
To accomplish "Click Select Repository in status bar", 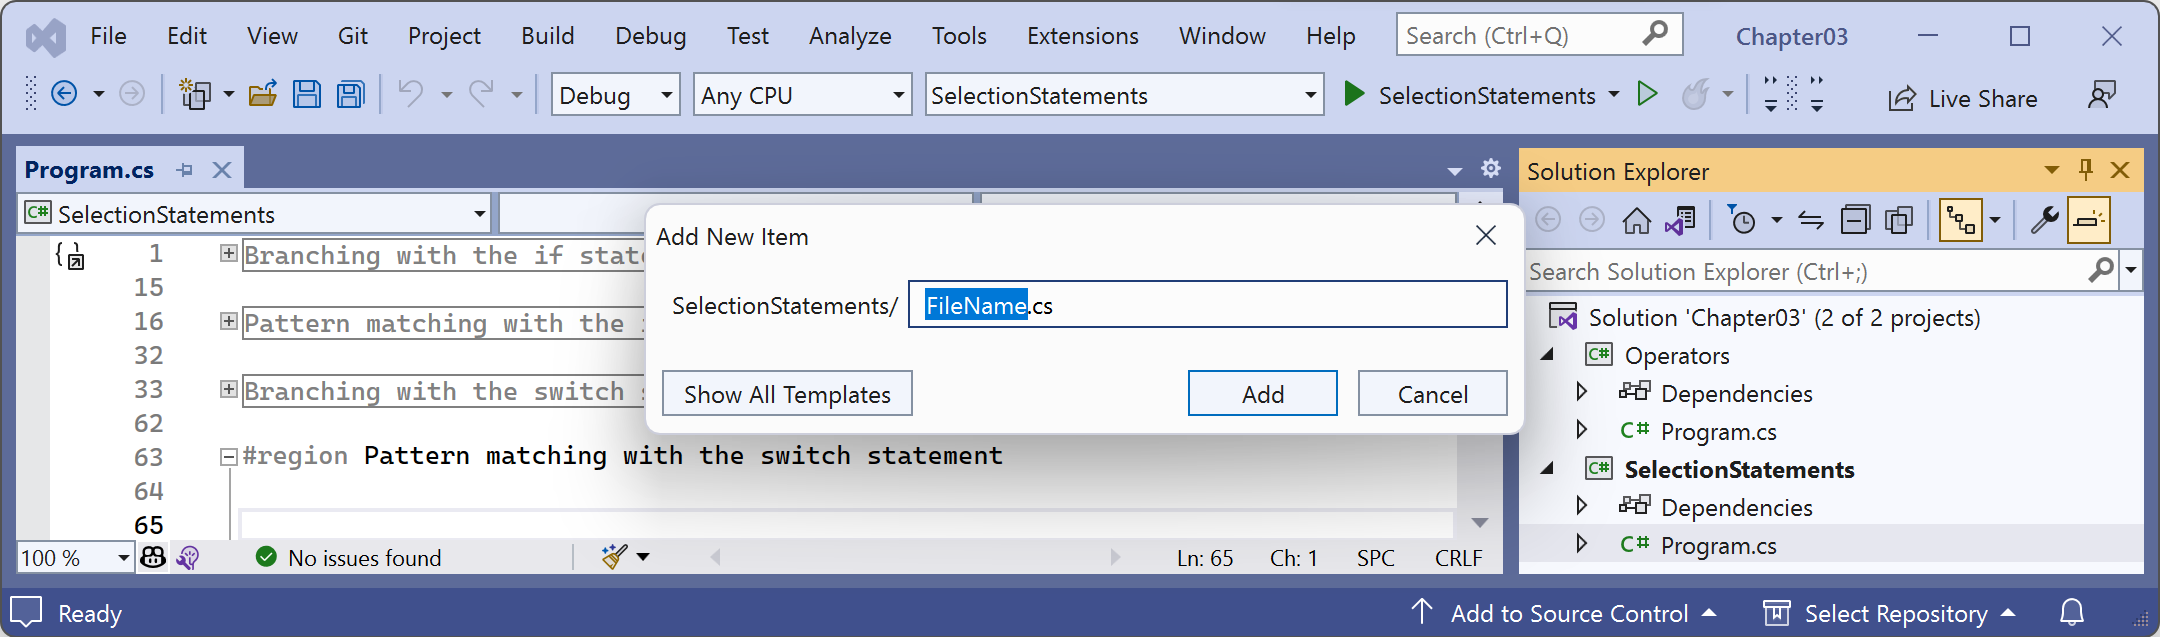I will click(x=1890, y=613).
